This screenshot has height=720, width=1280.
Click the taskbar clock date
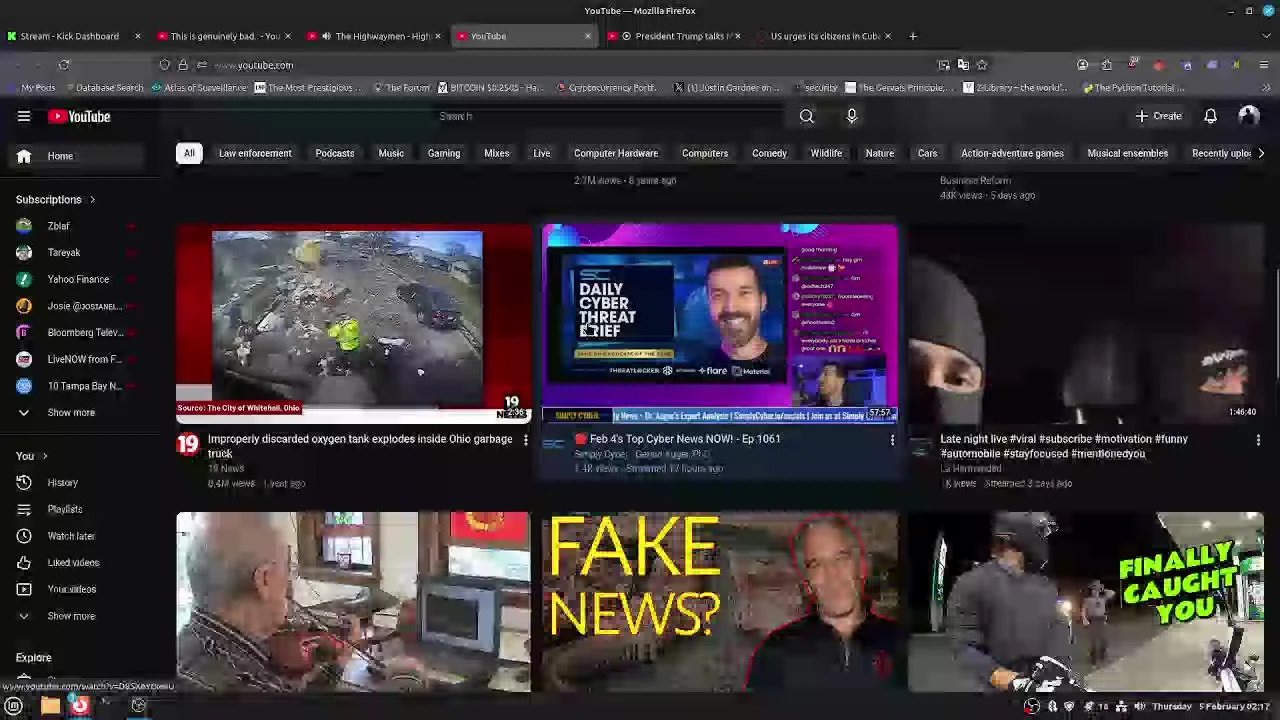(1210, 706)
